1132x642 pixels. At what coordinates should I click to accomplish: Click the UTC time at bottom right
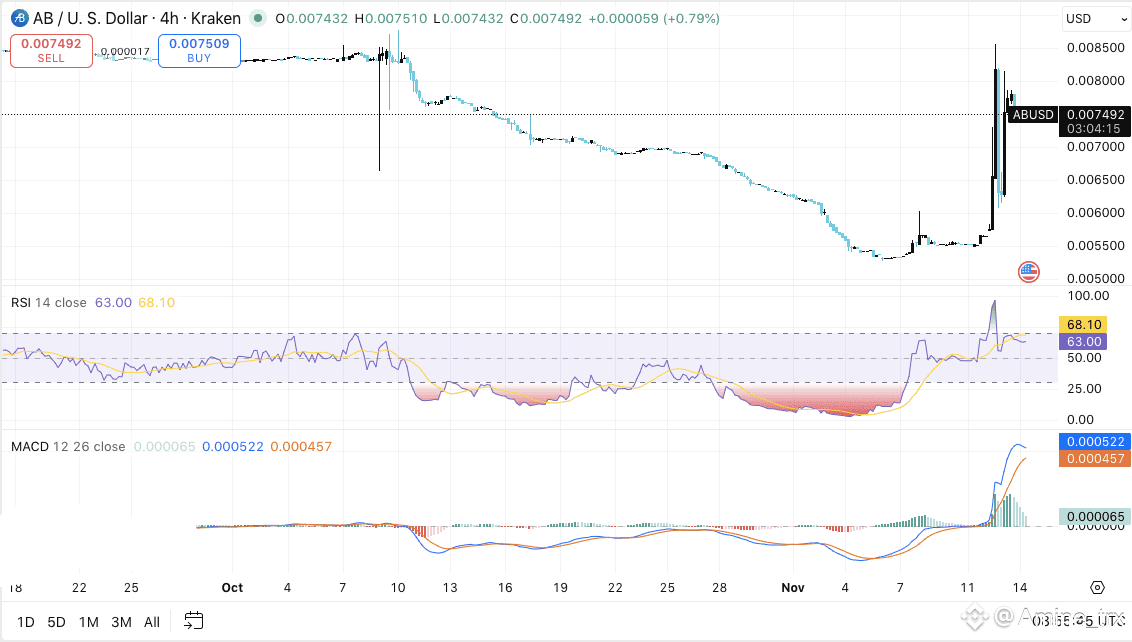tap(1079, 620)
